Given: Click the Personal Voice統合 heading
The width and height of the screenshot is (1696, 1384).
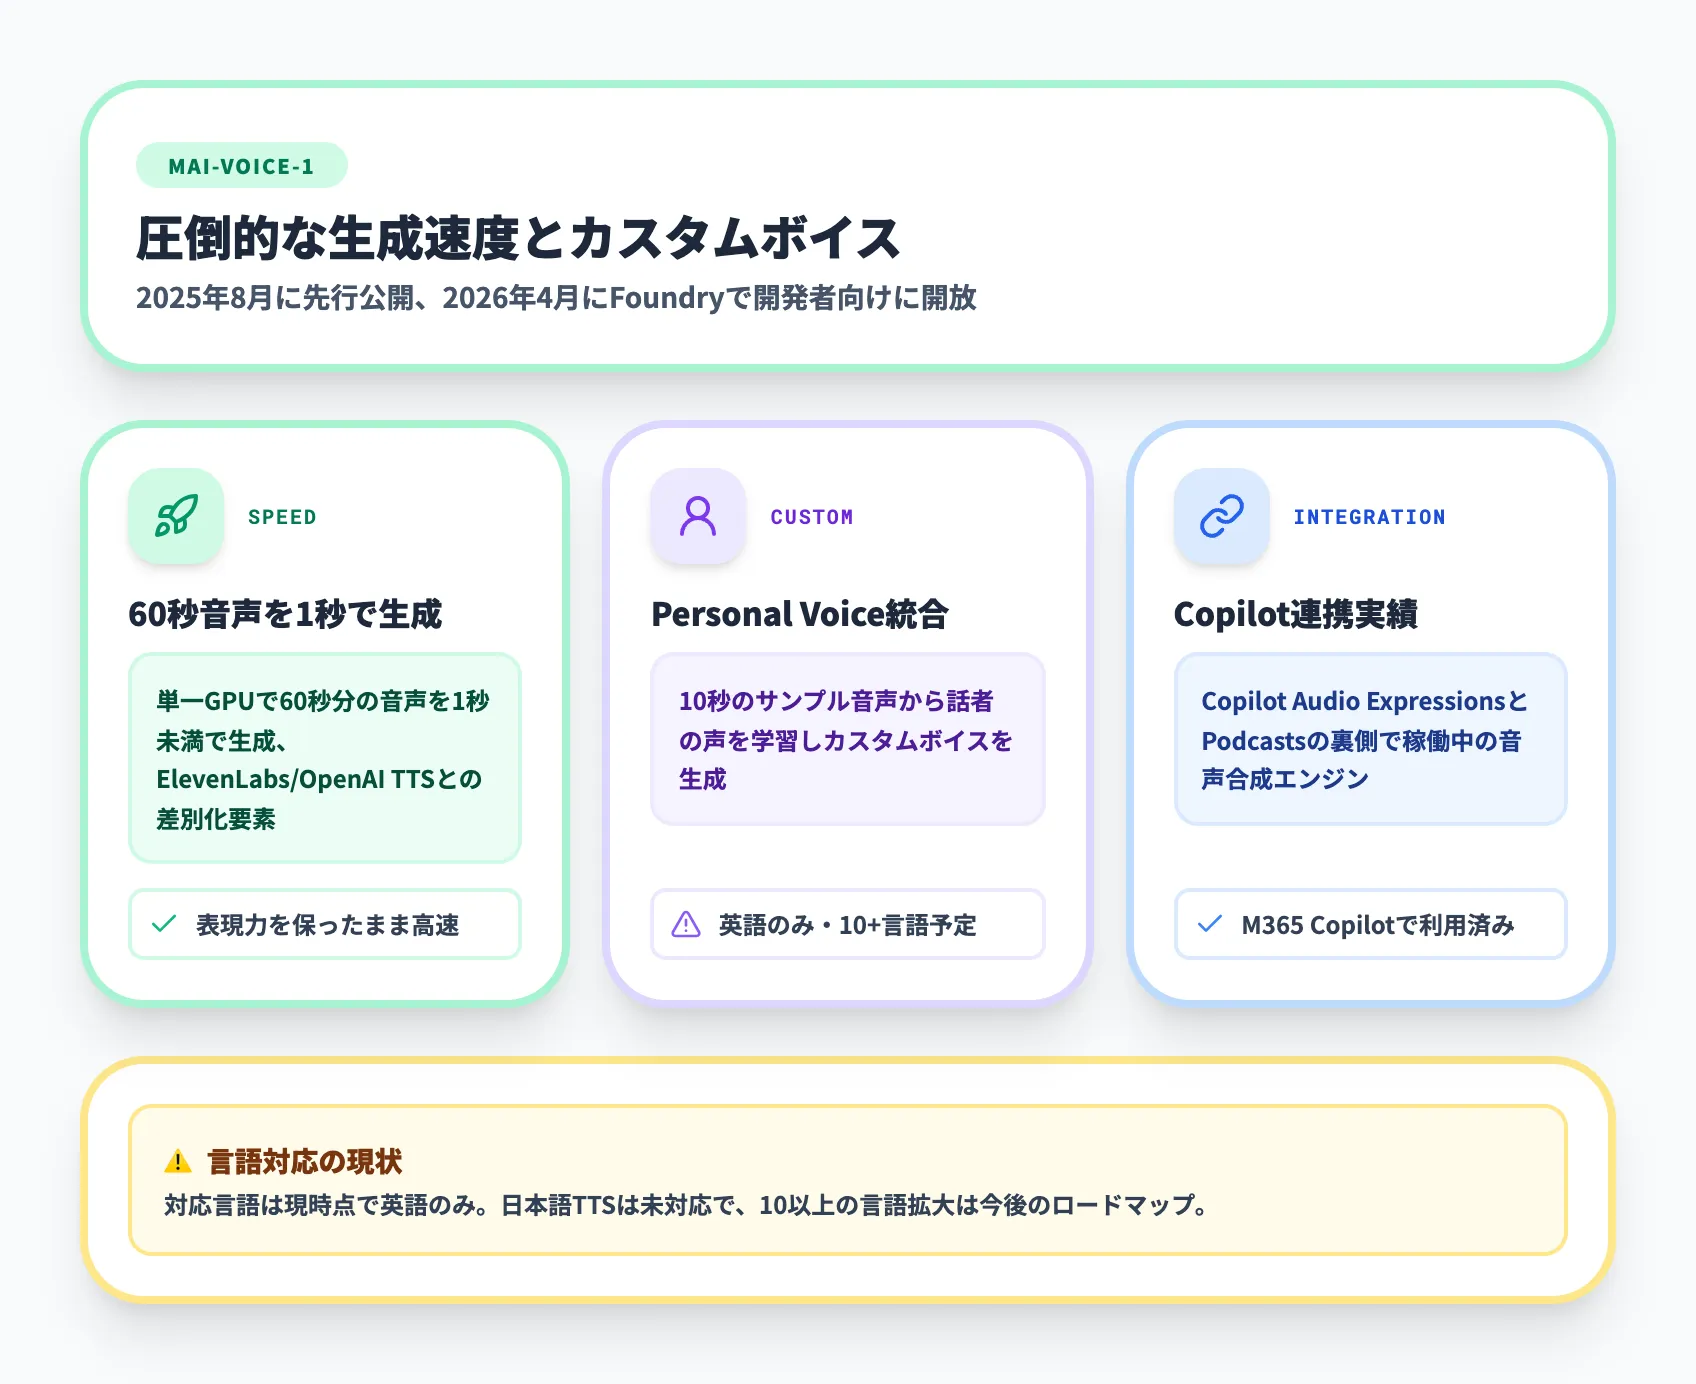Looking at the screenshot, I should (799, 614).
